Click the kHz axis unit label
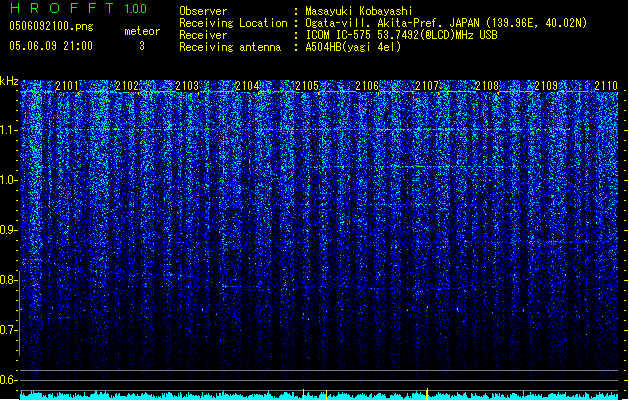629x400 pixels. (9, 81)
